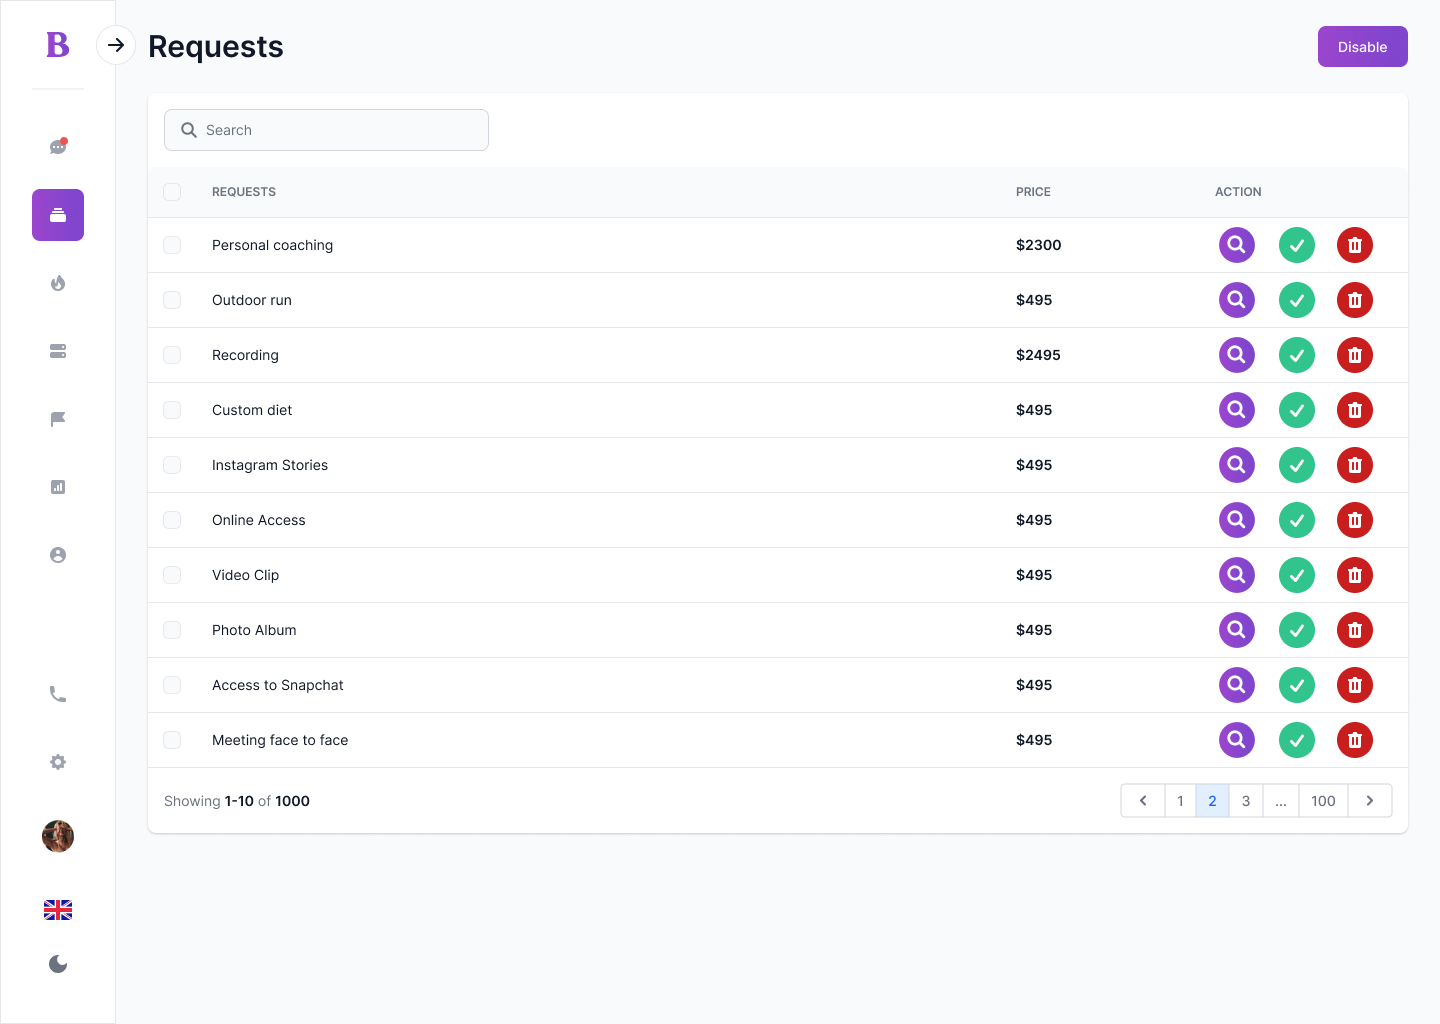Select the briefcase Requests icon in sidebar

coord(57,215)
